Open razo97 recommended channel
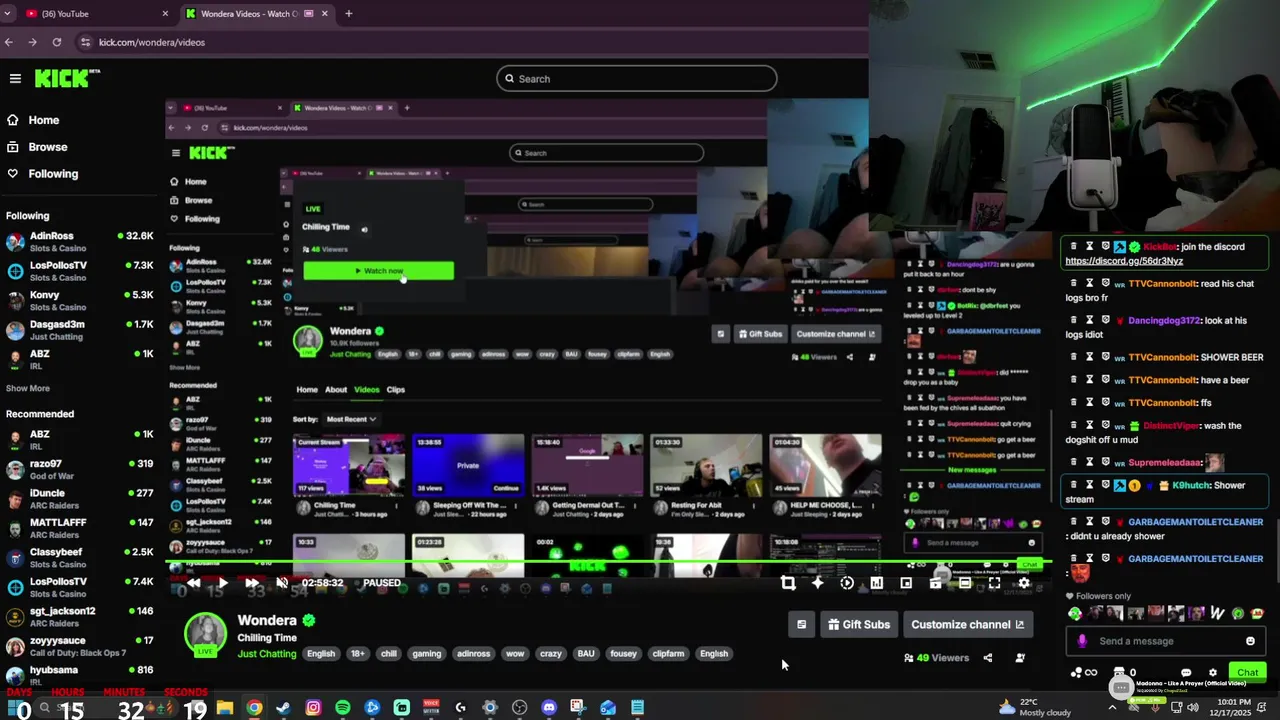 (79, 469)
